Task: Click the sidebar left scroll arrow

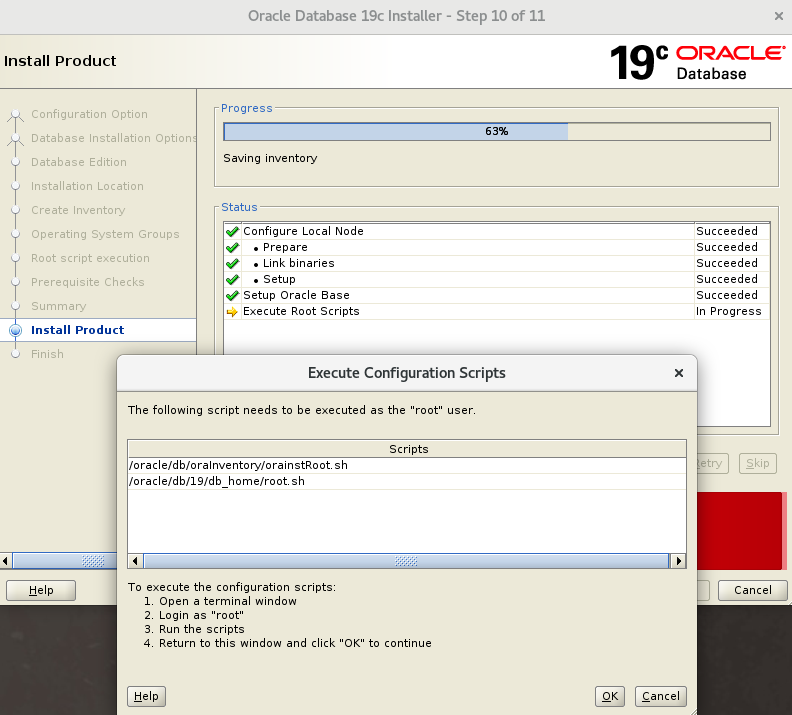Action: [5, 560]
